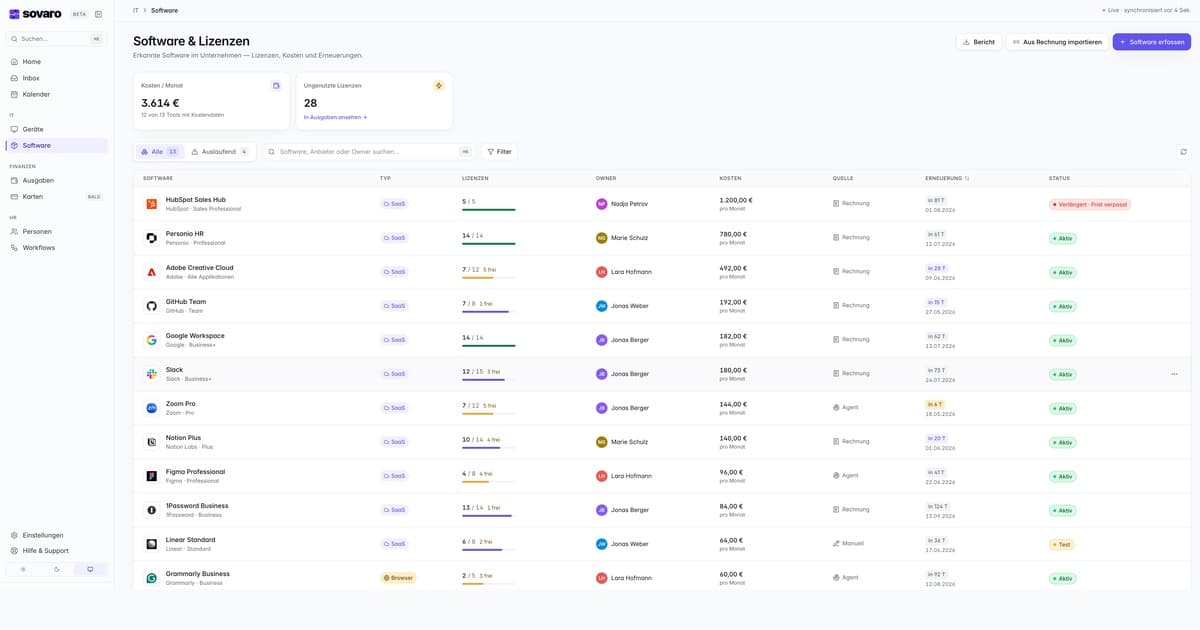The image size is (1200, 630).
Task: Open Inbox from the sidebar
Action: click(57, 78)
